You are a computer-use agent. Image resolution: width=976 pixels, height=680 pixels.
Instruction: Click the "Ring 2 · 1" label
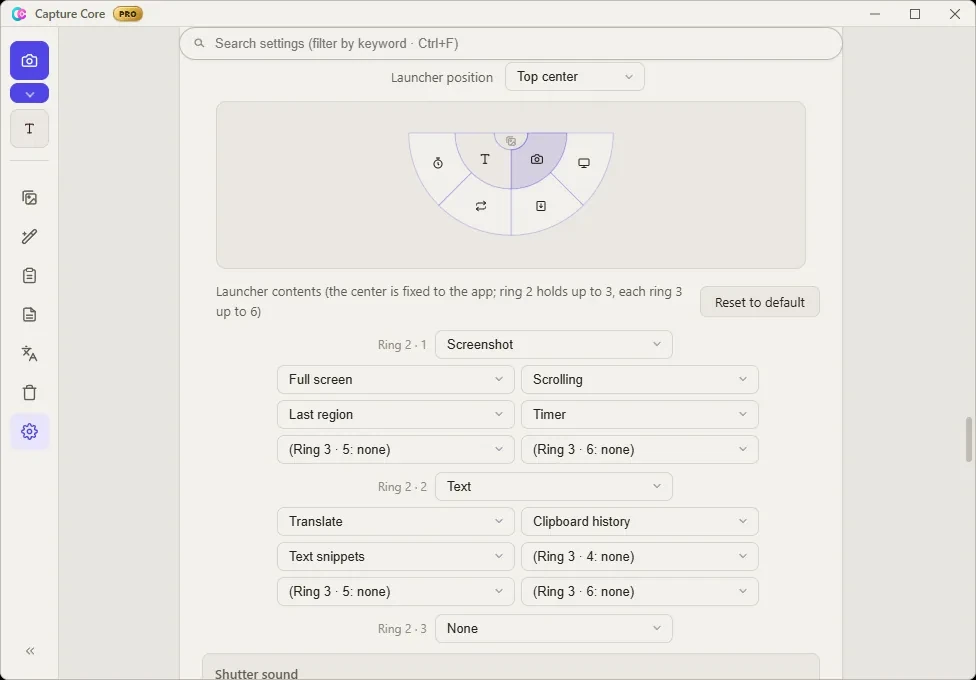pos(402,344)
